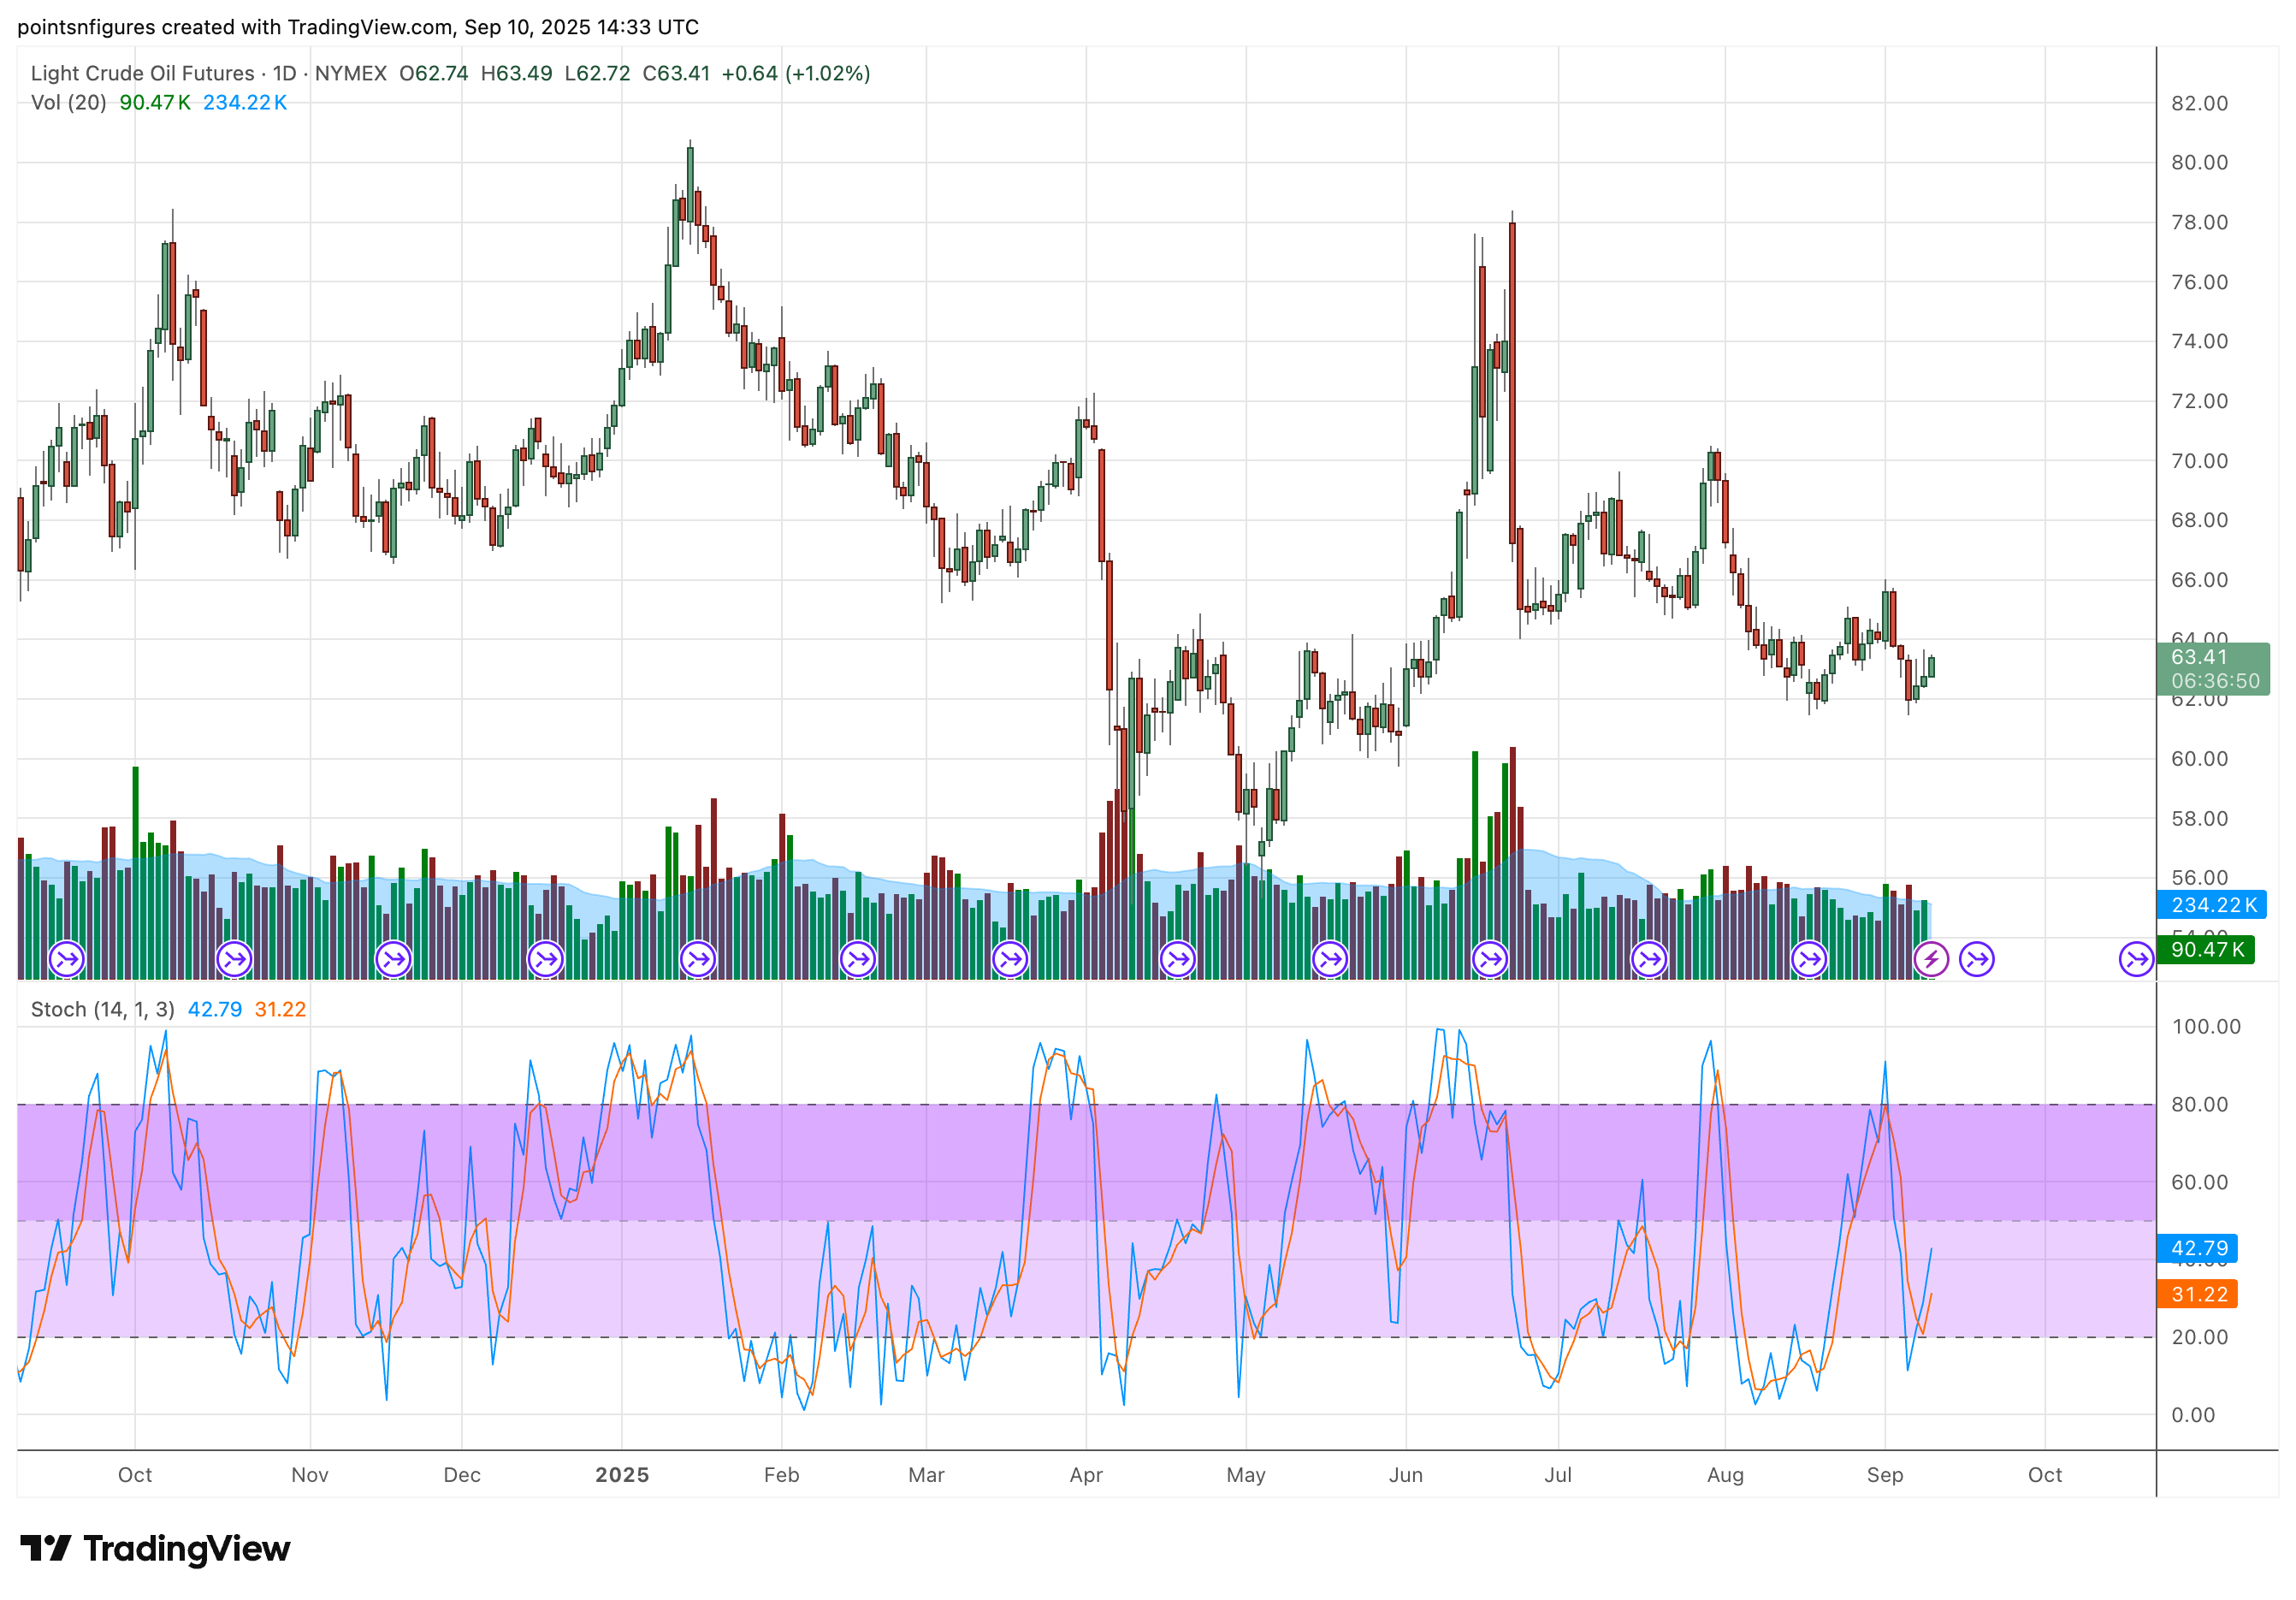
Task: Click the contract roll marker in mid-February
Action: tap(857, 960)
